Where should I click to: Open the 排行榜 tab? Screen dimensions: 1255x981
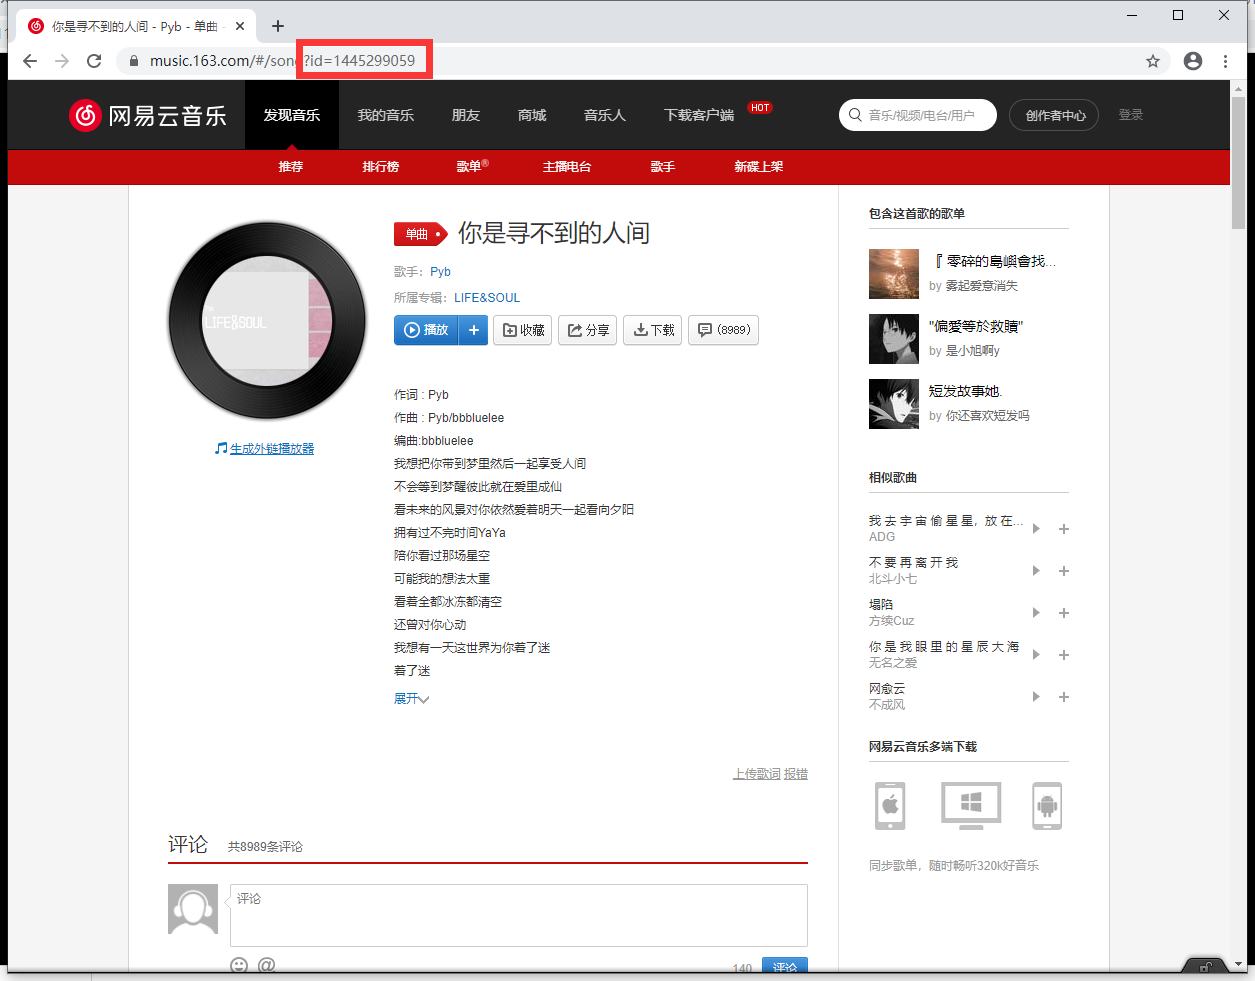click(x=380, y=167)
